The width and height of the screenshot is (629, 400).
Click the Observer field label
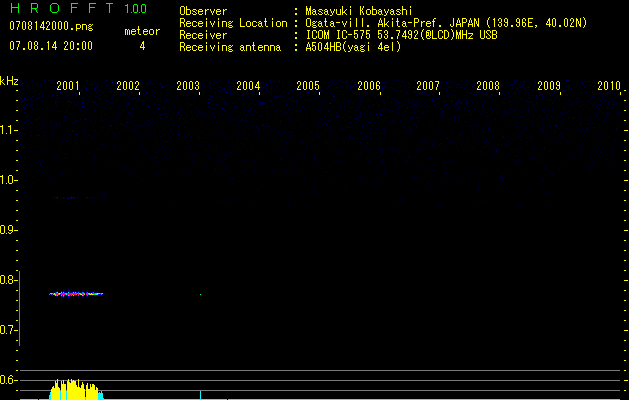click(203, 11)
